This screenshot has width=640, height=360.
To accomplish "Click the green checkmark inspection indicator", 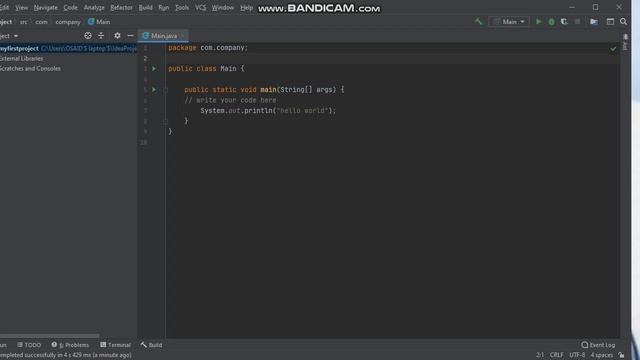I will [x=613, y=49].
